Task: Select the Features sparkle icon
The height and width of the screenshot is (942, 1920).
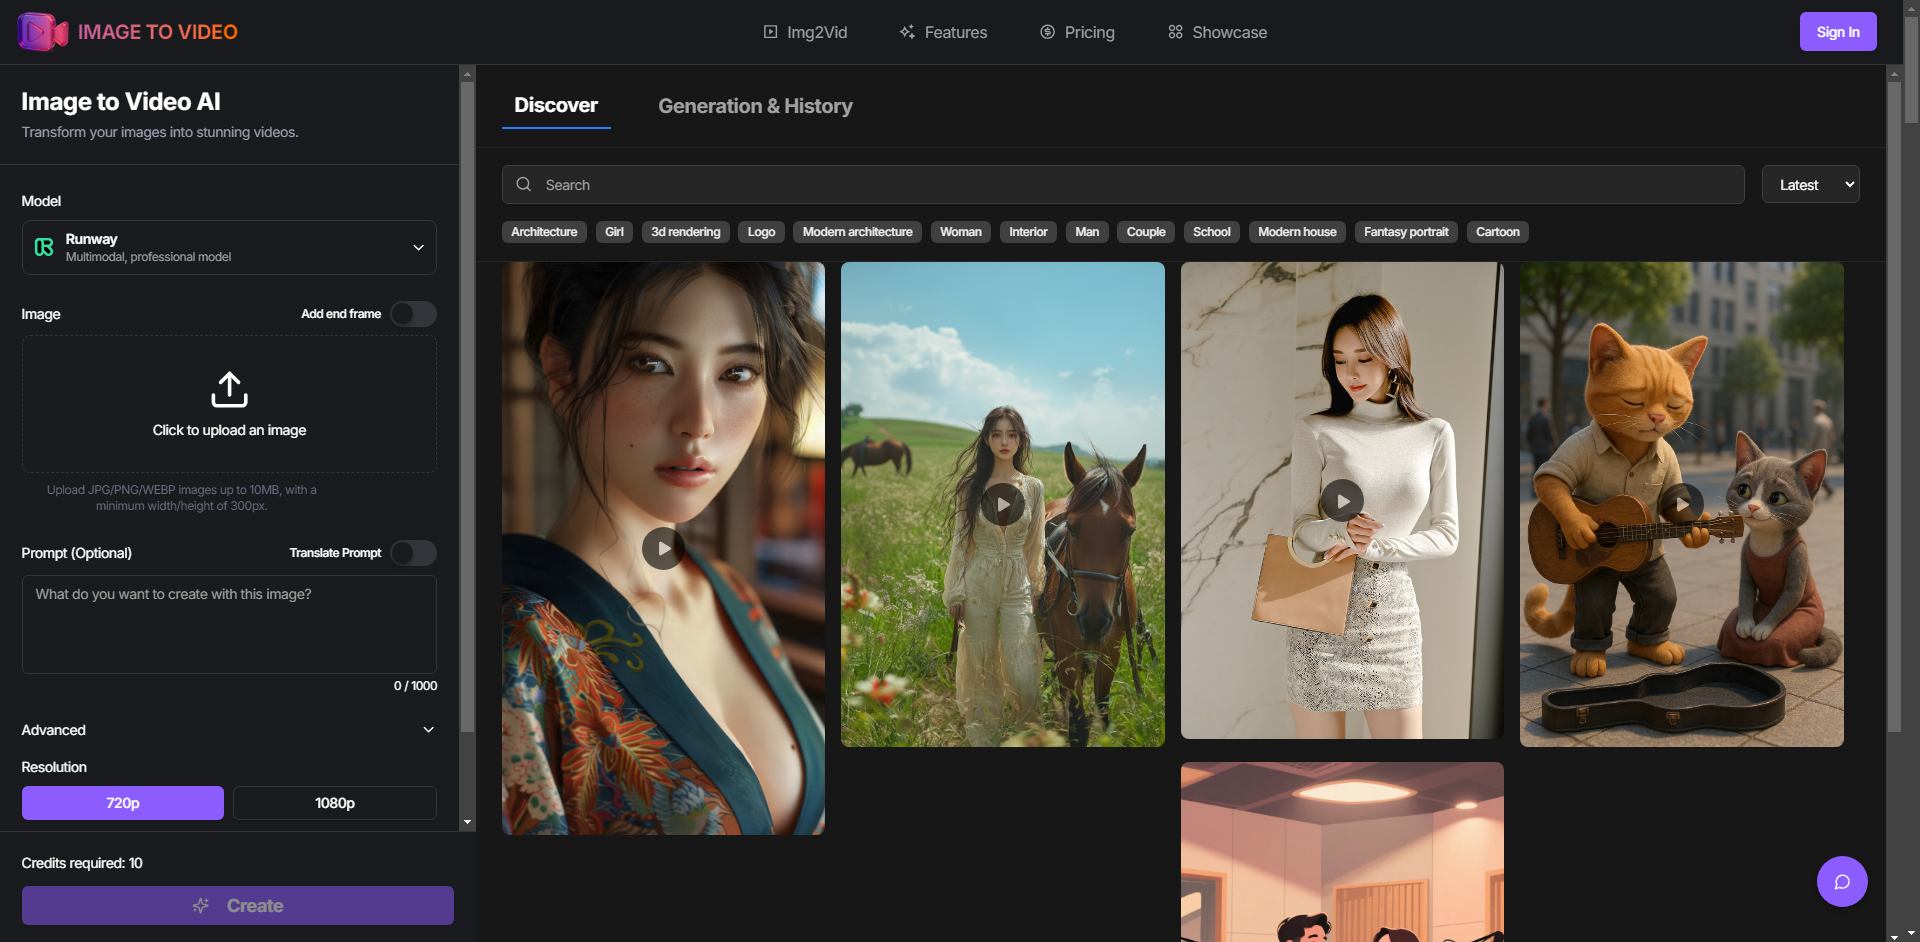Action: [906, 31]
